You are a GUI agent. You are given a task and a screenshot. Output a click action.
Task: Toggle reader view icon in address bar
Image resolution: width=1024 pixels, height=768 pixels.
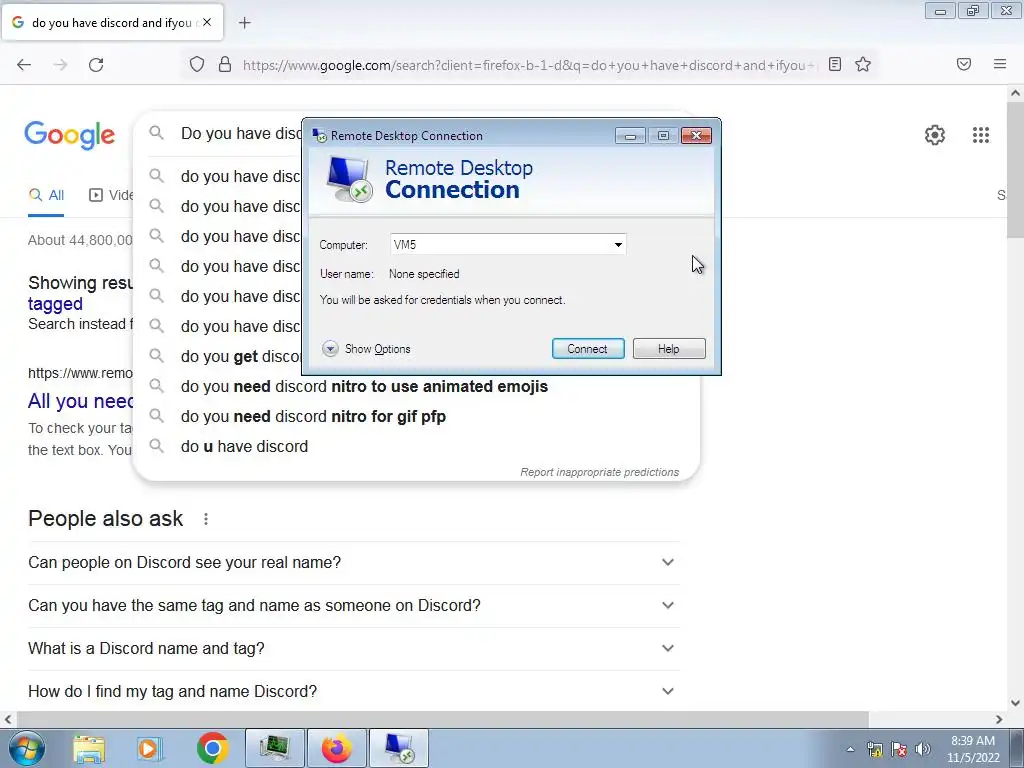coord(835,64)
